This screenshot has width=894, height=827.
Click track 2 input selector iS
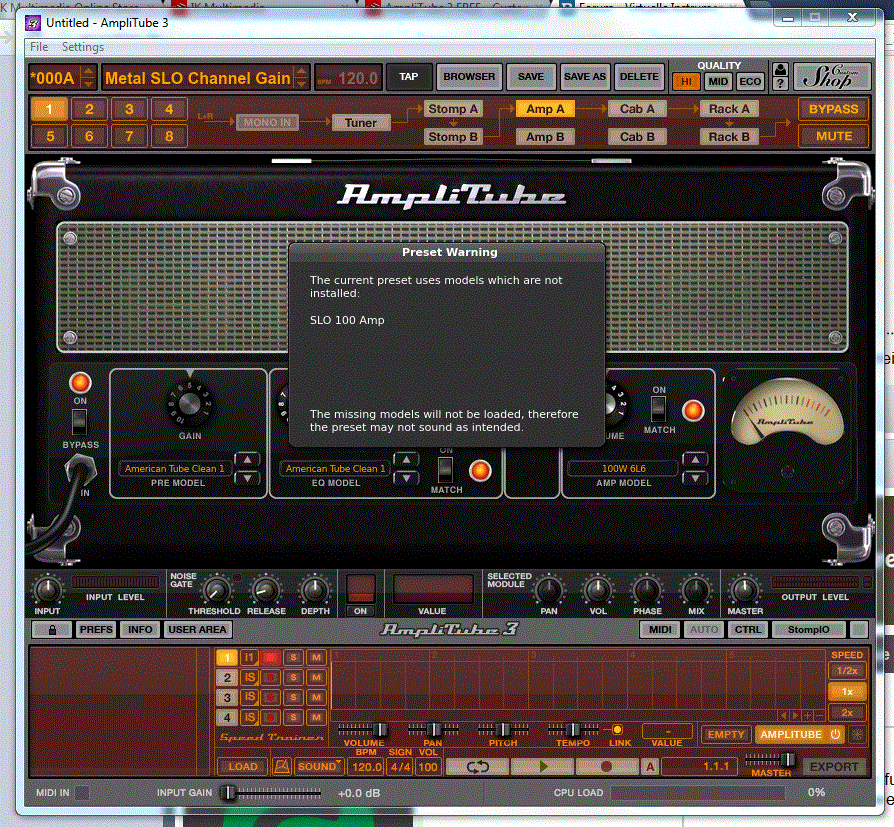249,678
